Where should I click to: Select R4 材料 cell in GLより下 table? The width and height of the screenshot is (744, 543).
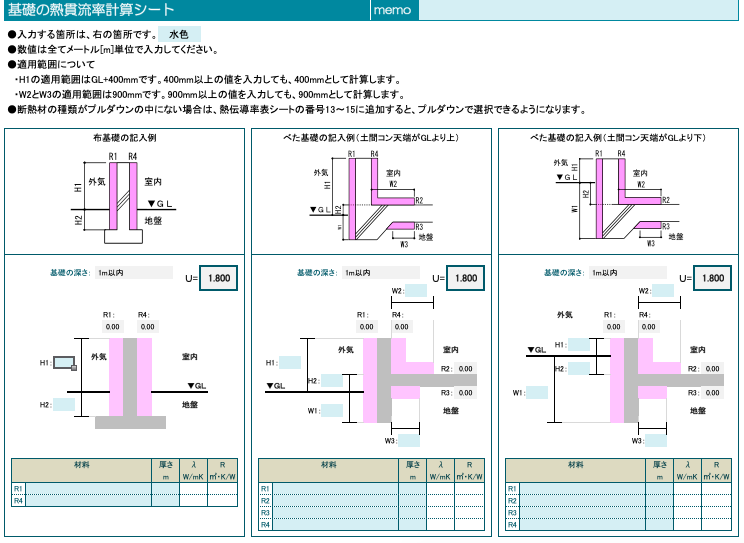tap(582, 524)
